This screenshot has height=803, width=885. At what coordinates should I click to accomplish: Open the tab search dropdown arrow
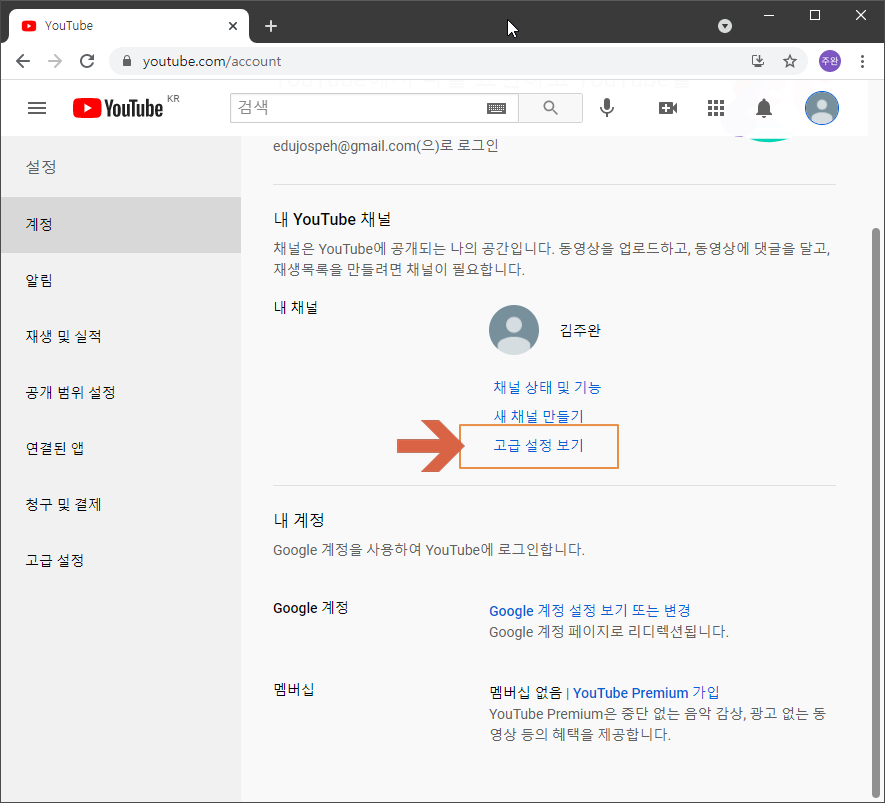click(725, 26)
